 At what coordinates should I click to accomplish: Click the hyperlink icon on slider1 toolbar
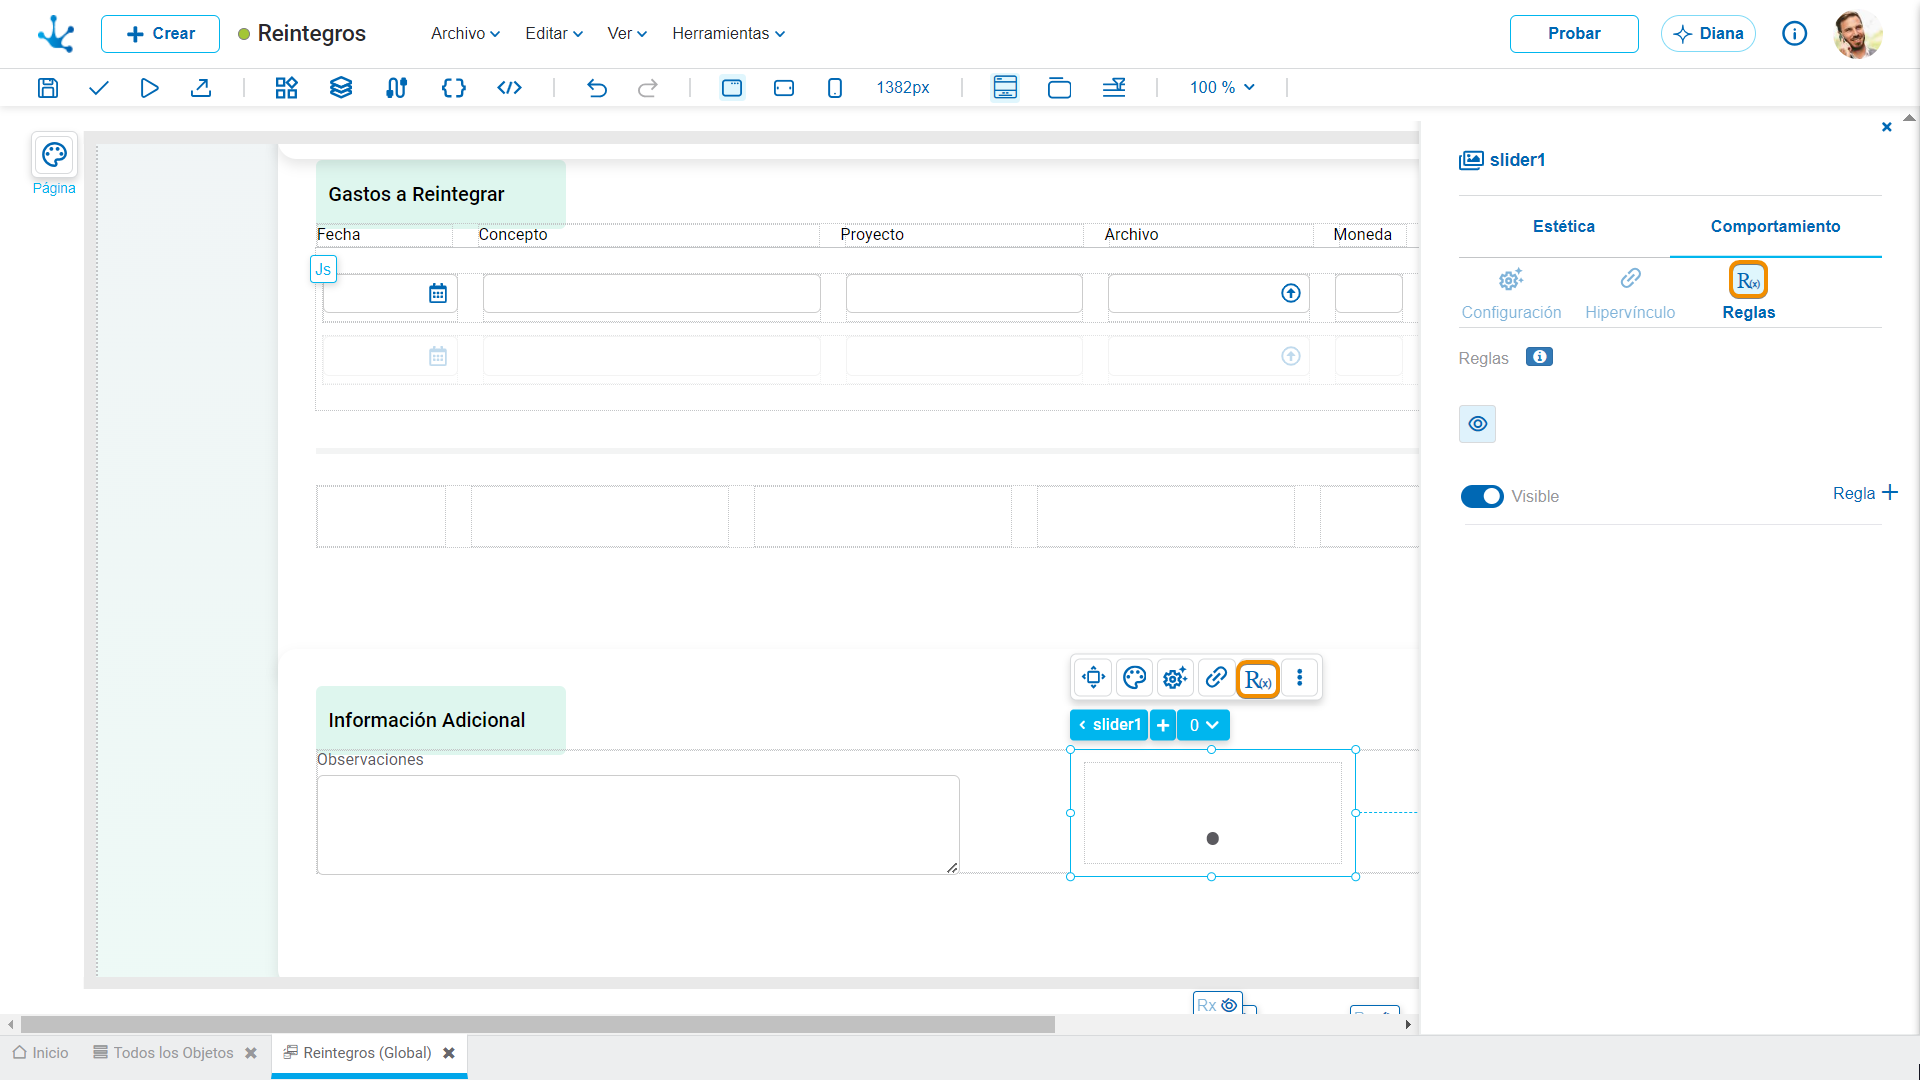click(x=1216, y=678)
